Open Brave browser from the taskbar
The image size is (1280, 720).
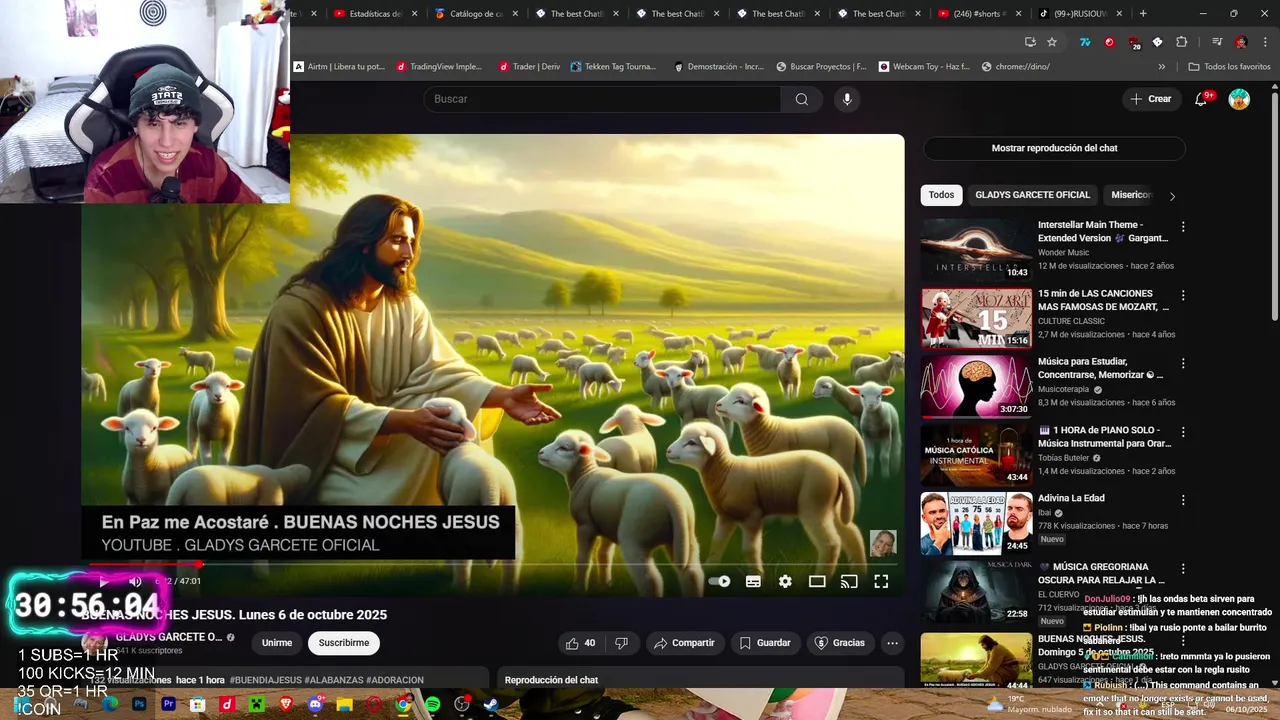[286, 704]
